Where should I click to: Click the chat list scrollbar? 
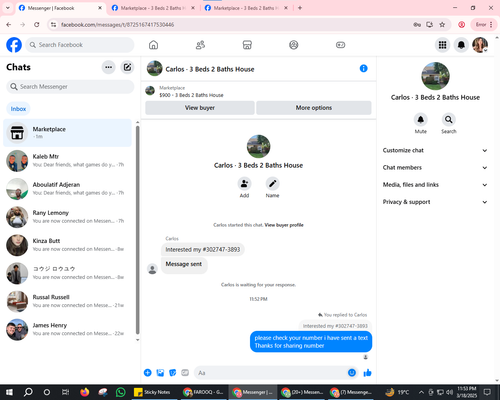click(137, 230)
